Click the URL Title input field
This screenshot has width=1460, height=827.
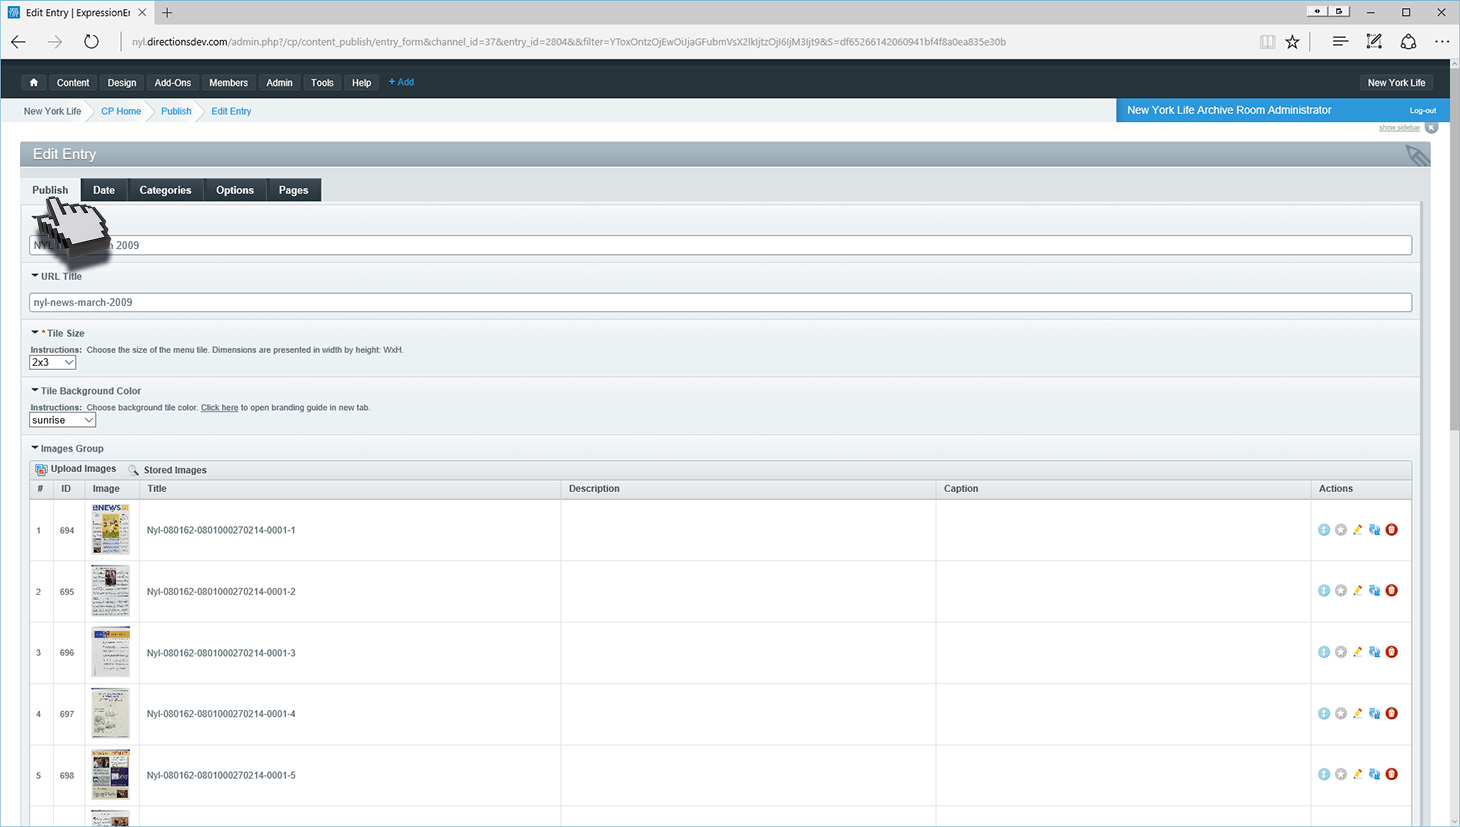720,302
